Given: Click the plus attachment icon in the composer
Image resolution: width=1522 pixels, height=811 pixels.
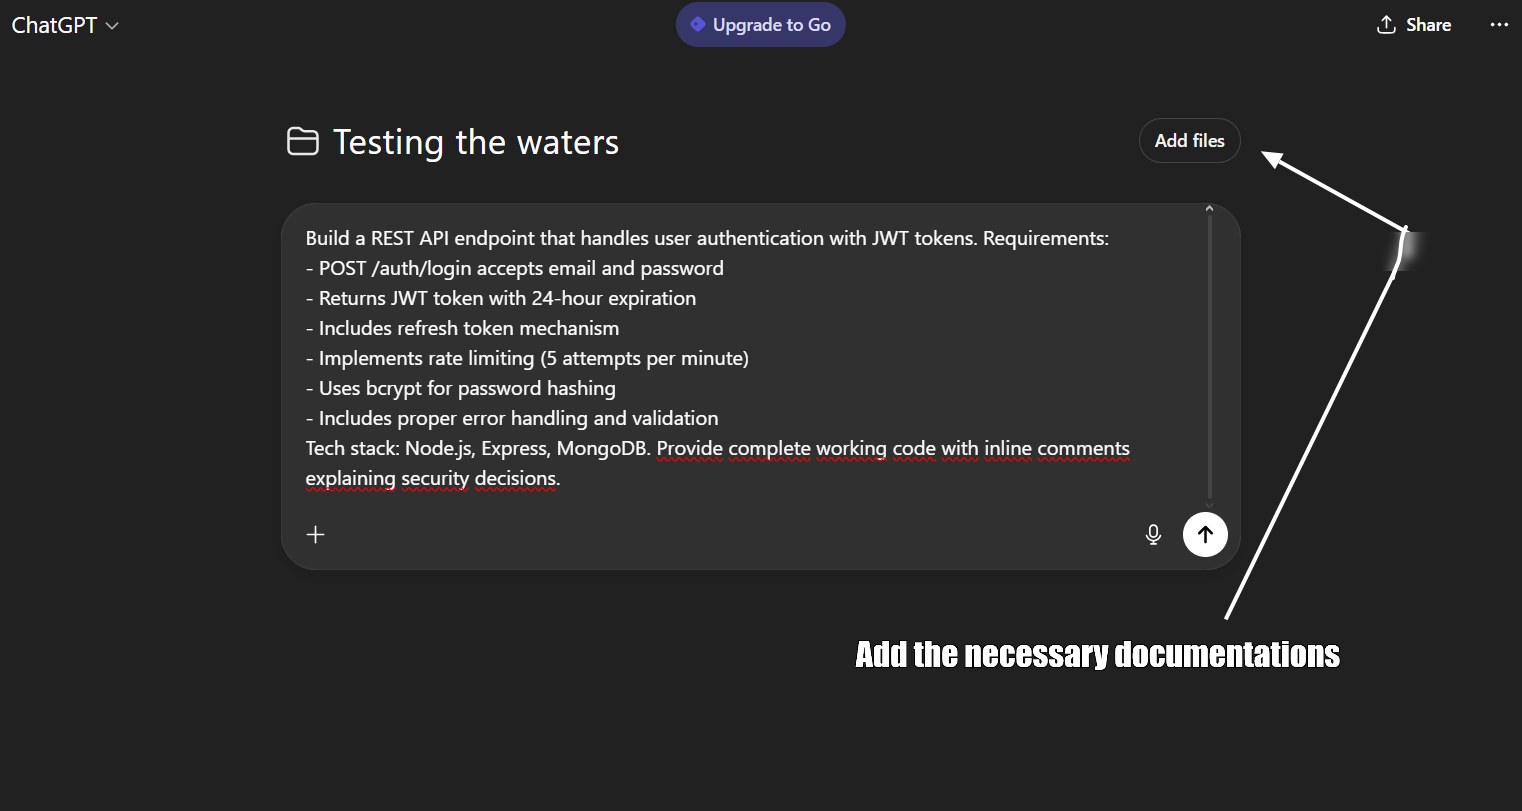Looking at the screenshot, I should (x=316, y=534).
